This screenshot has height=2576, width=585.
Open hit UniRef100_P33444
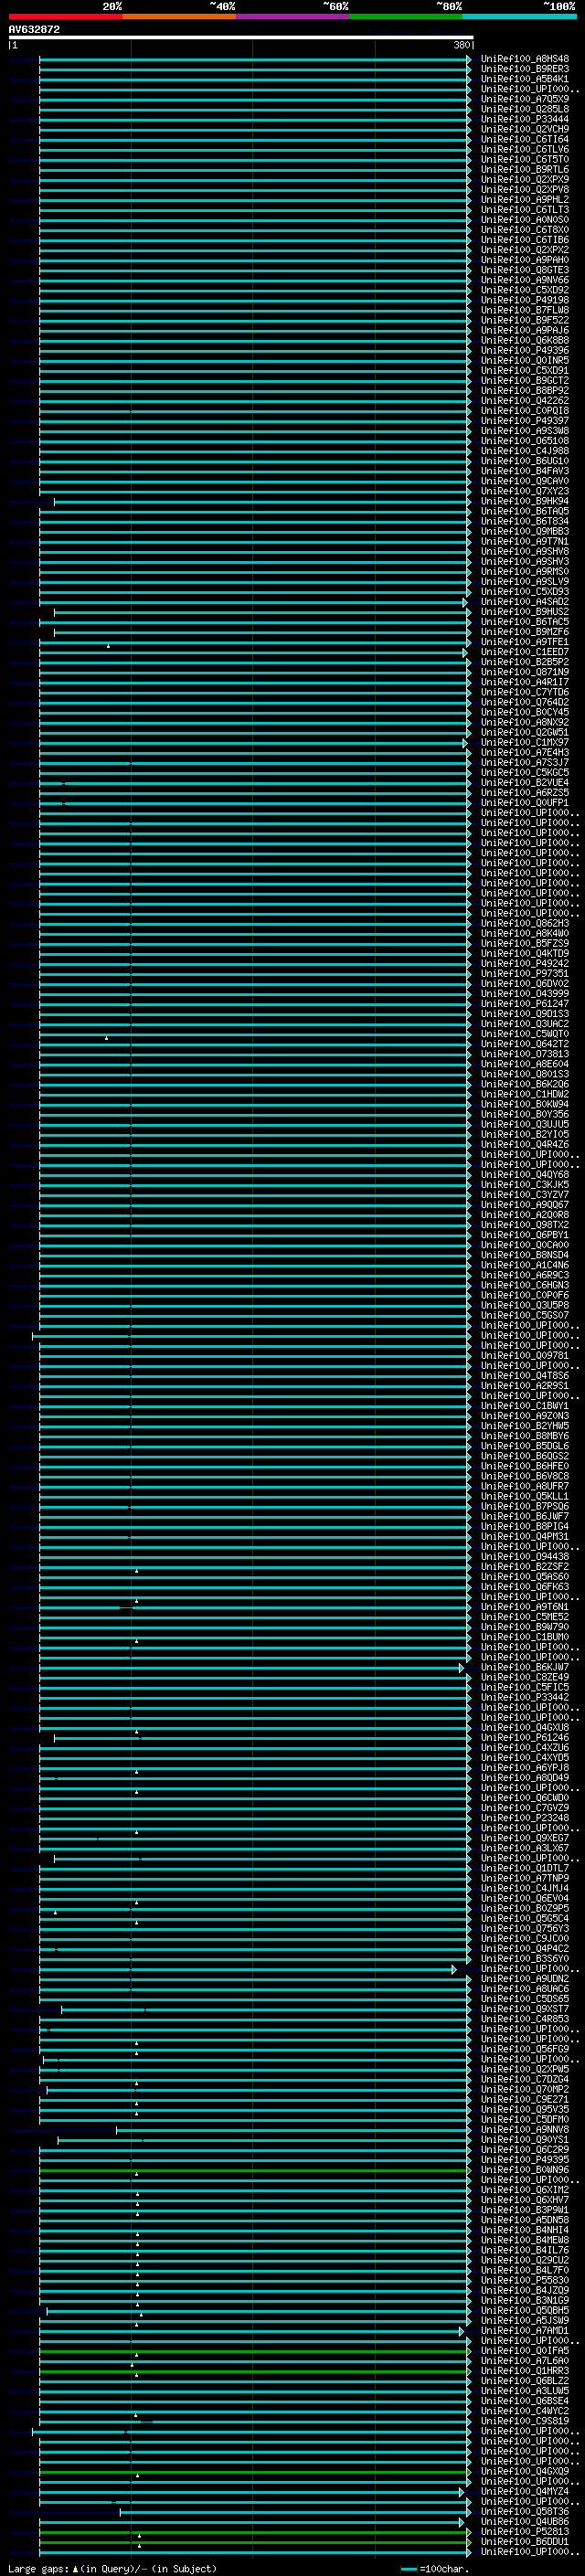point(525,119)
